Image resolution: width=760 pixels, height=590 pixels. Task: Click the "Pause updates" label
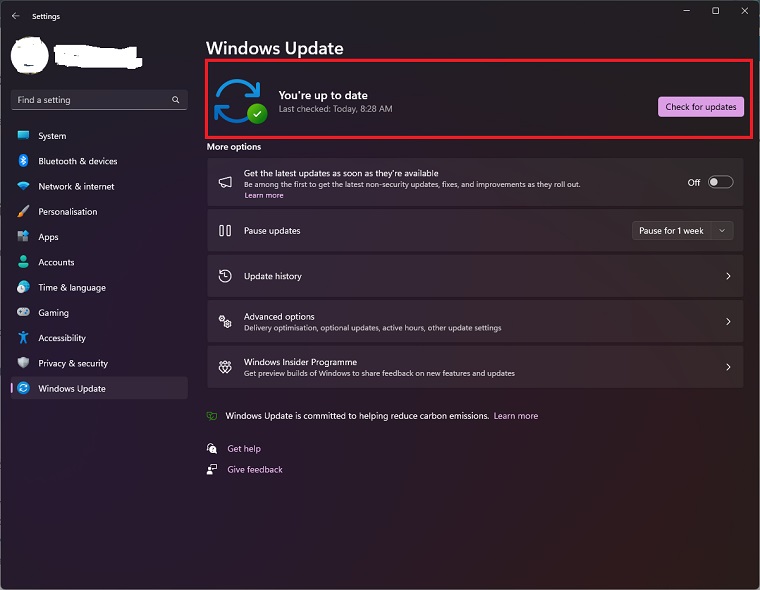pyautogui.click(x=272, y=231)
